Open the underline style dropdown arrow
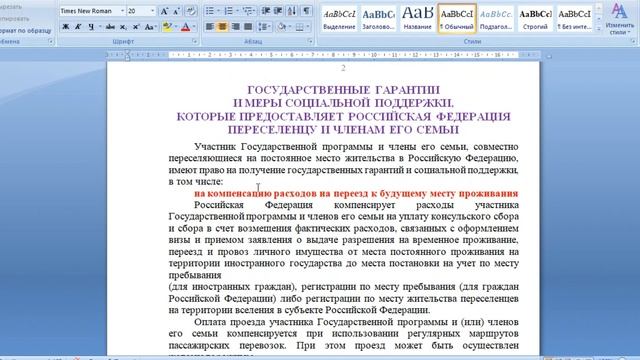 (x=100, y=27)
